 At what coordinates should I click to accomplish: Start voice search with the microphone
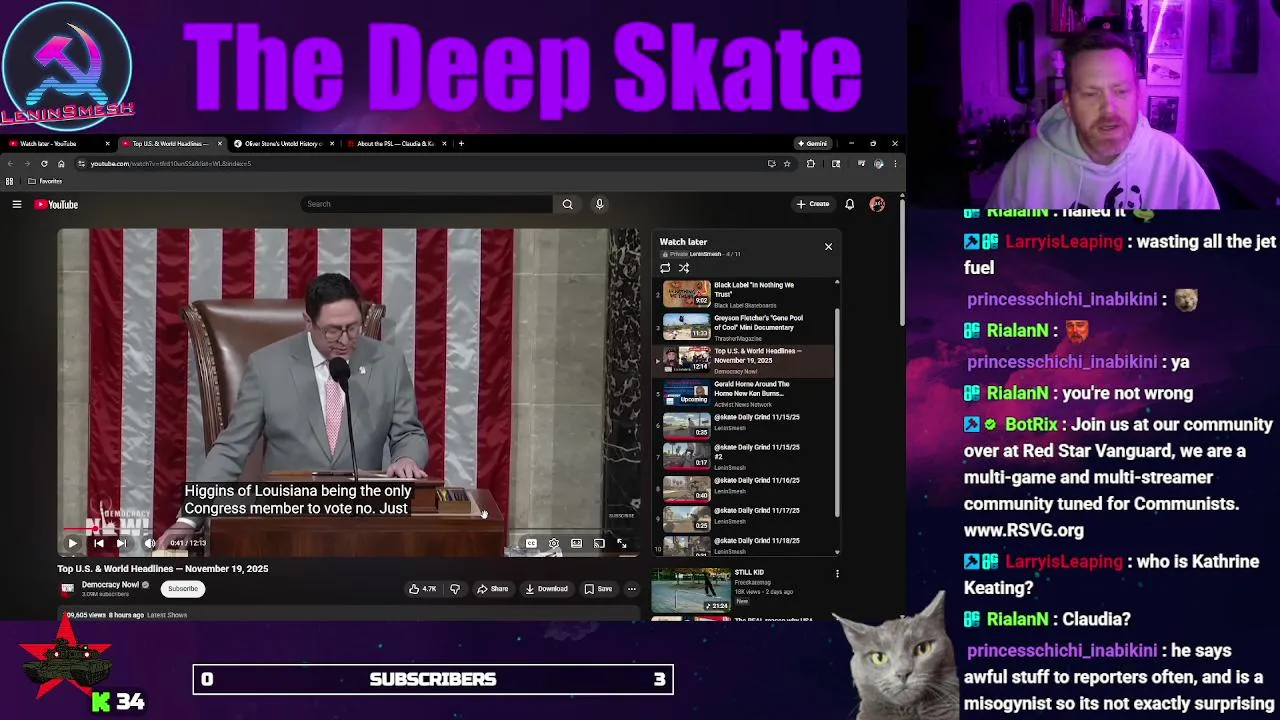pos(600,204)
